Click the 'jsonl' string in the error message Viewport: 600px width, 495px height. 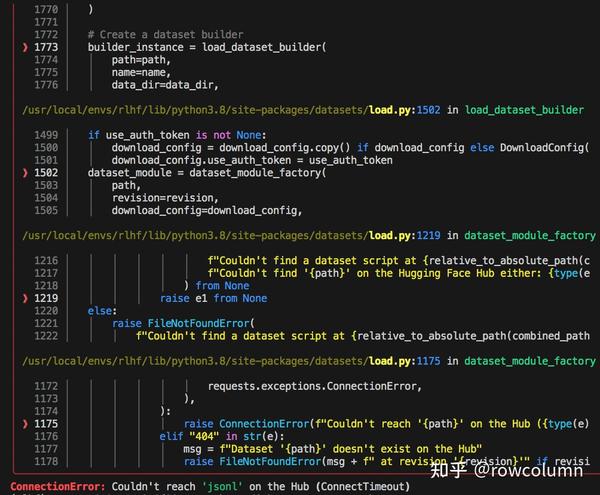point(222,487)
